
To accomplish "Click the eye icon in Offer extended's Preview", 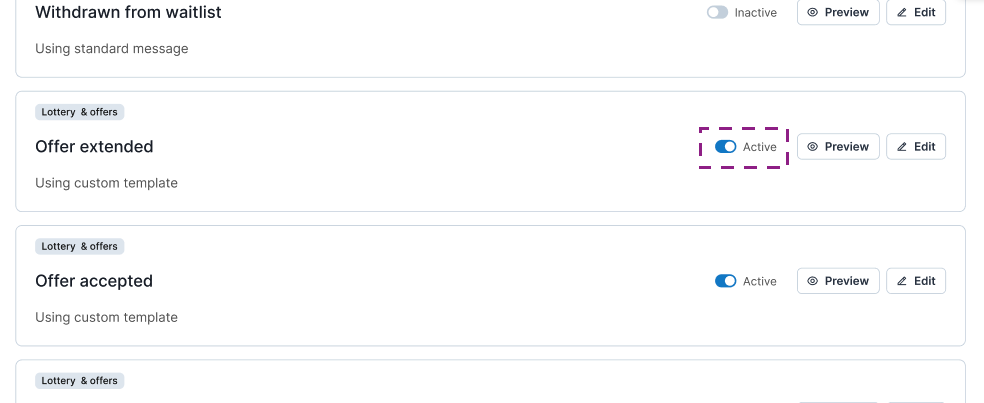I will 813,147.
